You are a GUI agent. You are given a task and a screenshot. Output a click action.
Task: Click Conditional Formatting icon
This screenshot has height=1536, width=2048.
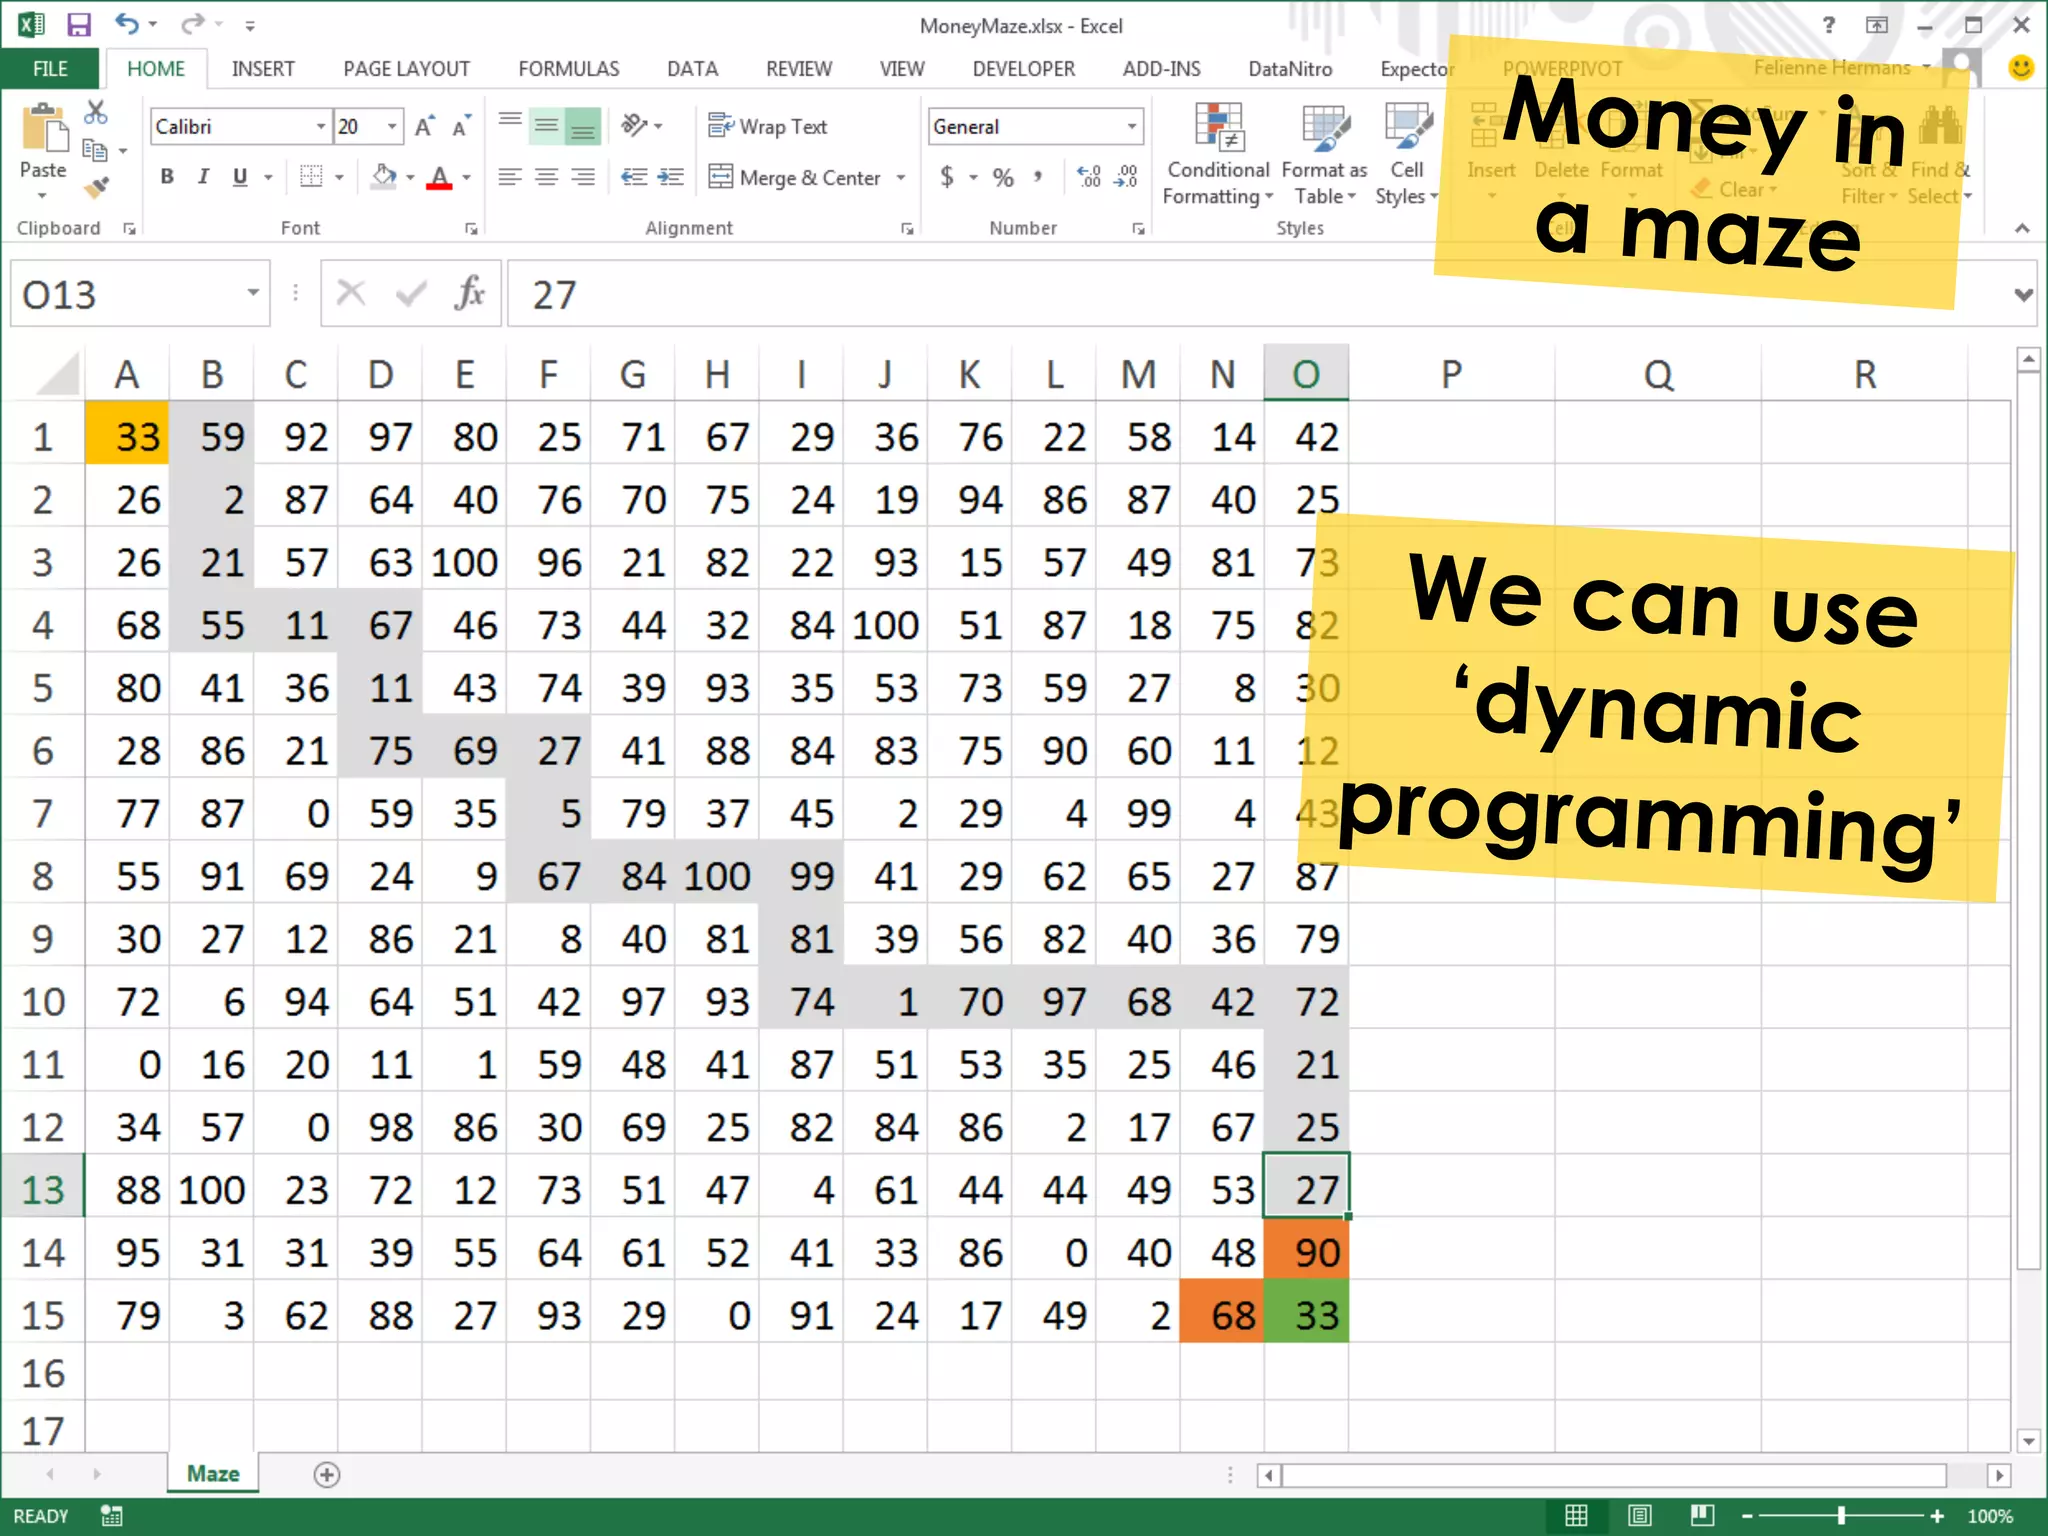(1217, 153)
